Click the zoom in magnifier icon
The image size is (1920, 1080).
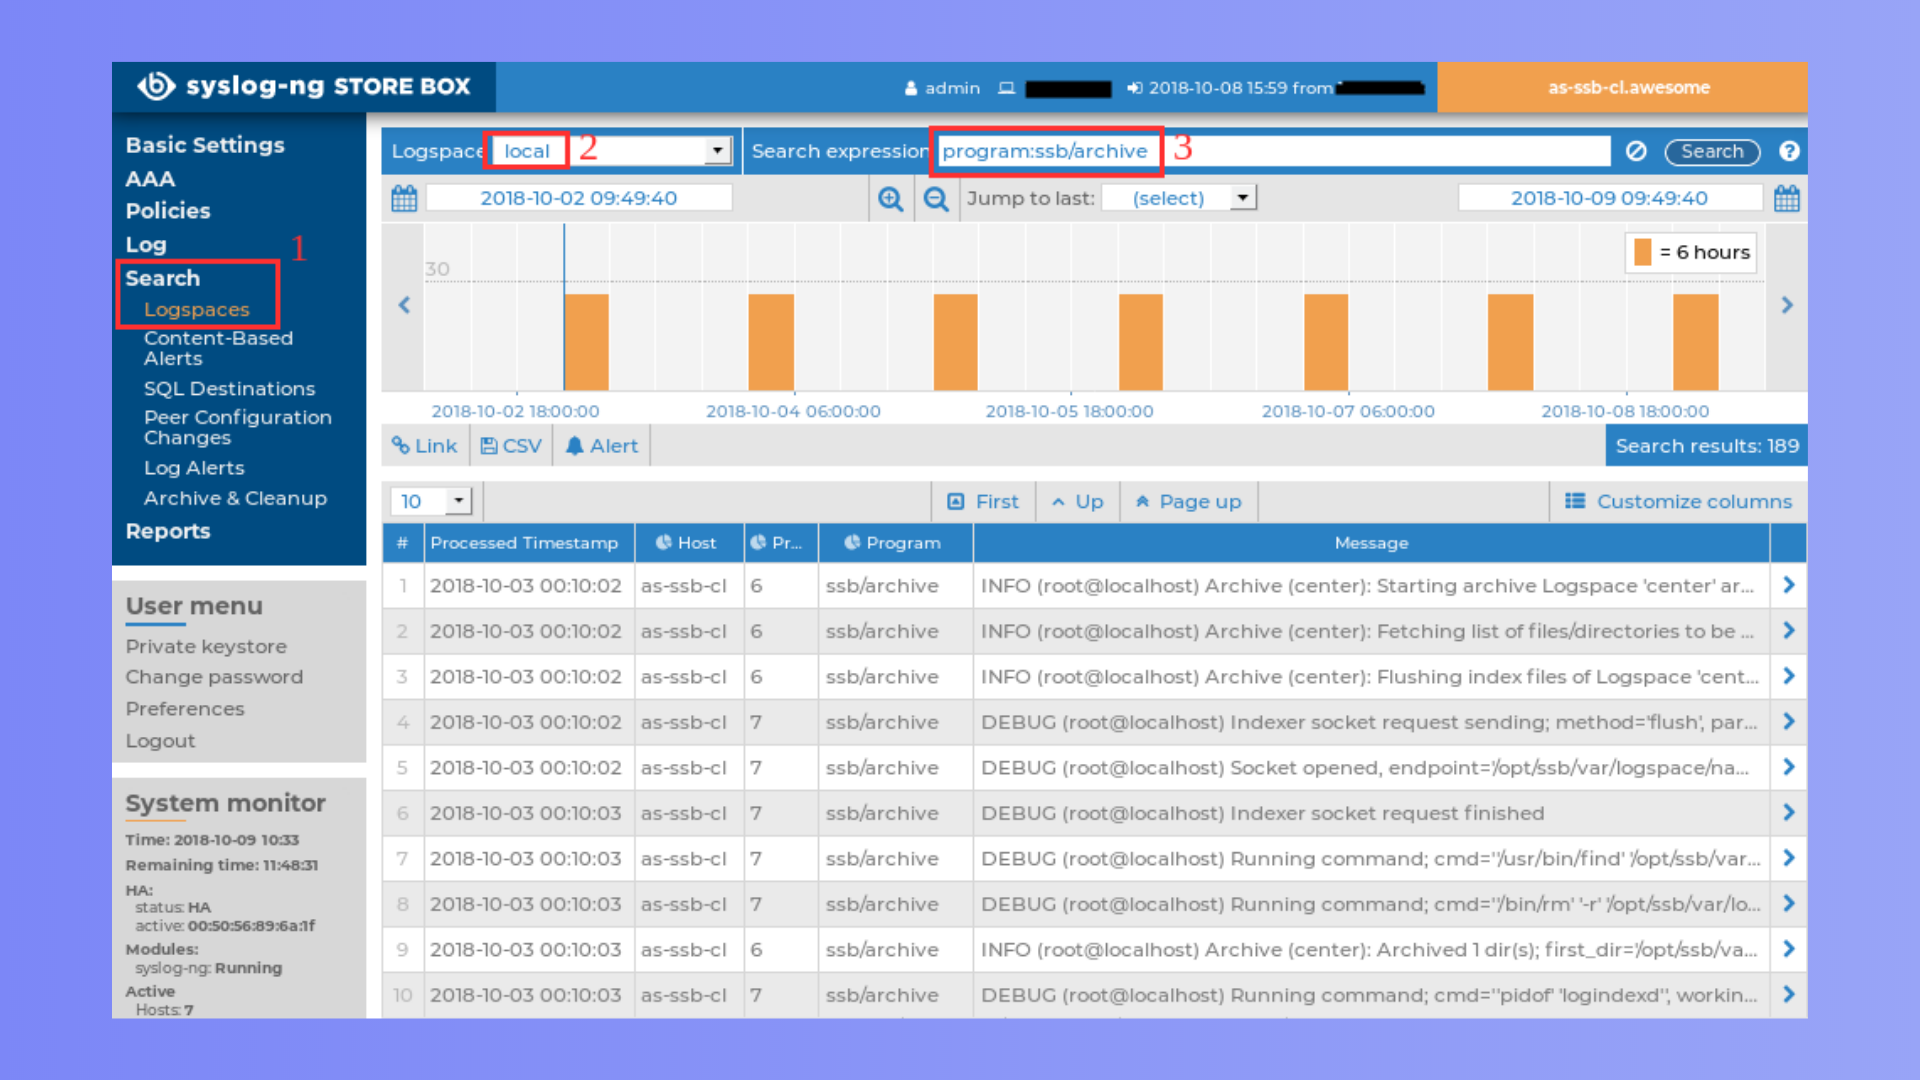(890, 198)
